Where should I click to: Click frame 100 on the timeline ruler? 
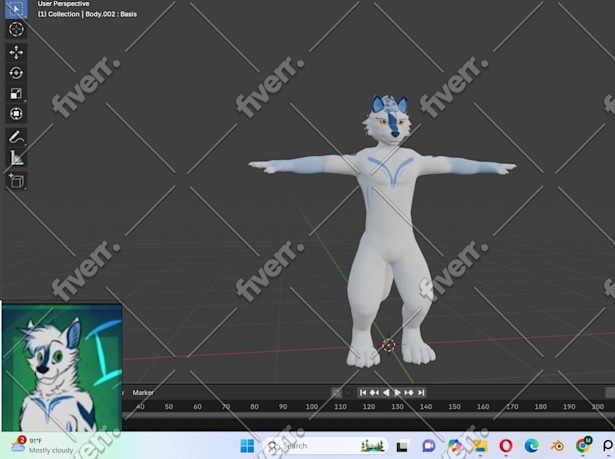pos(312,407)
